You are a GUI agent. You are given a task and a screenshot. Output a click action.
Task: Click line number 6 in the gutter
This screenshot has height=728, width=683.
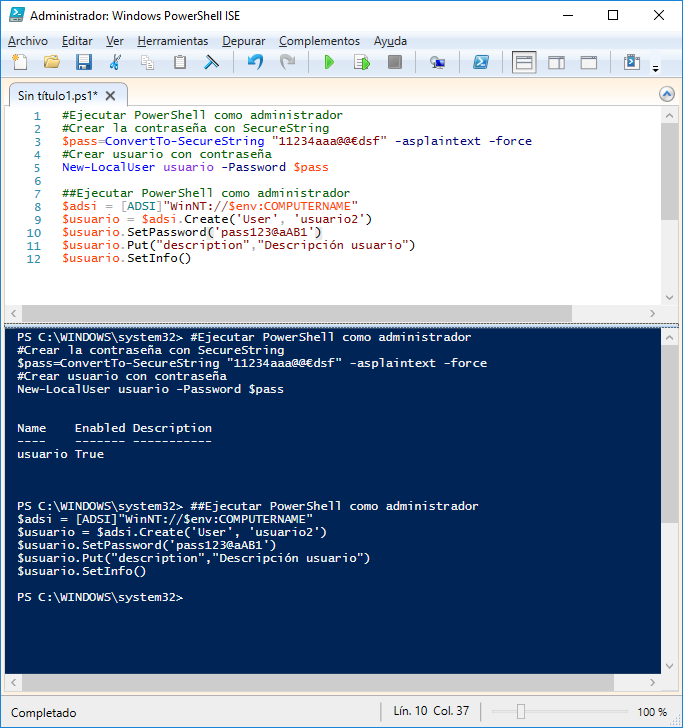click(x=38, y=181)
